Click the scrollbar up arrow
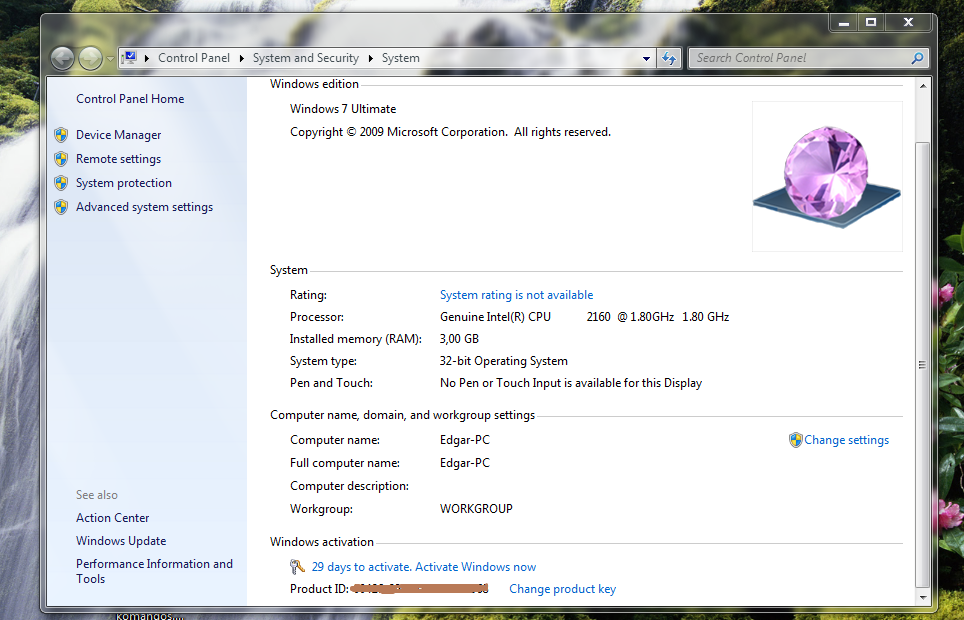The width and height of the screenshot is (964, 620). coord(922,85)
